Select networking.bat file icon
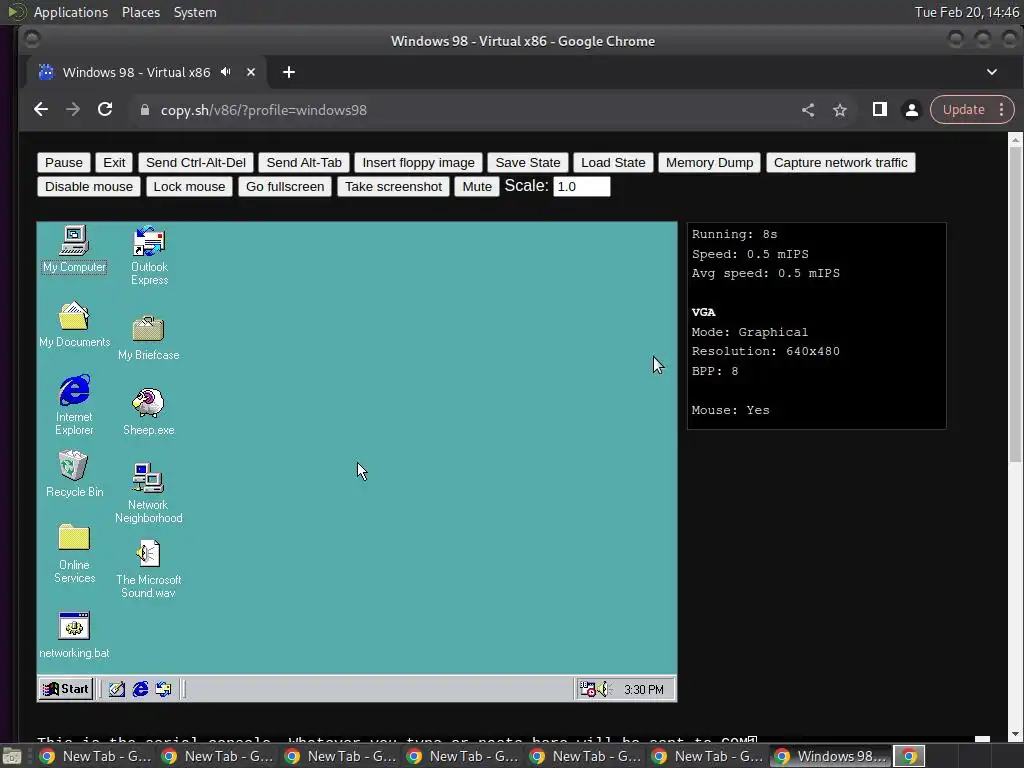 tap(74, 635)
